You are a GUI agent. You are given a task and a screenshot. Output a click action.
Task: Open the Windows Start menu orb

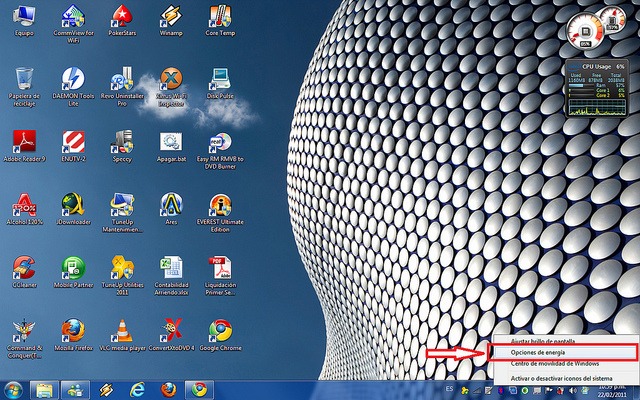[x=14, y=389]
